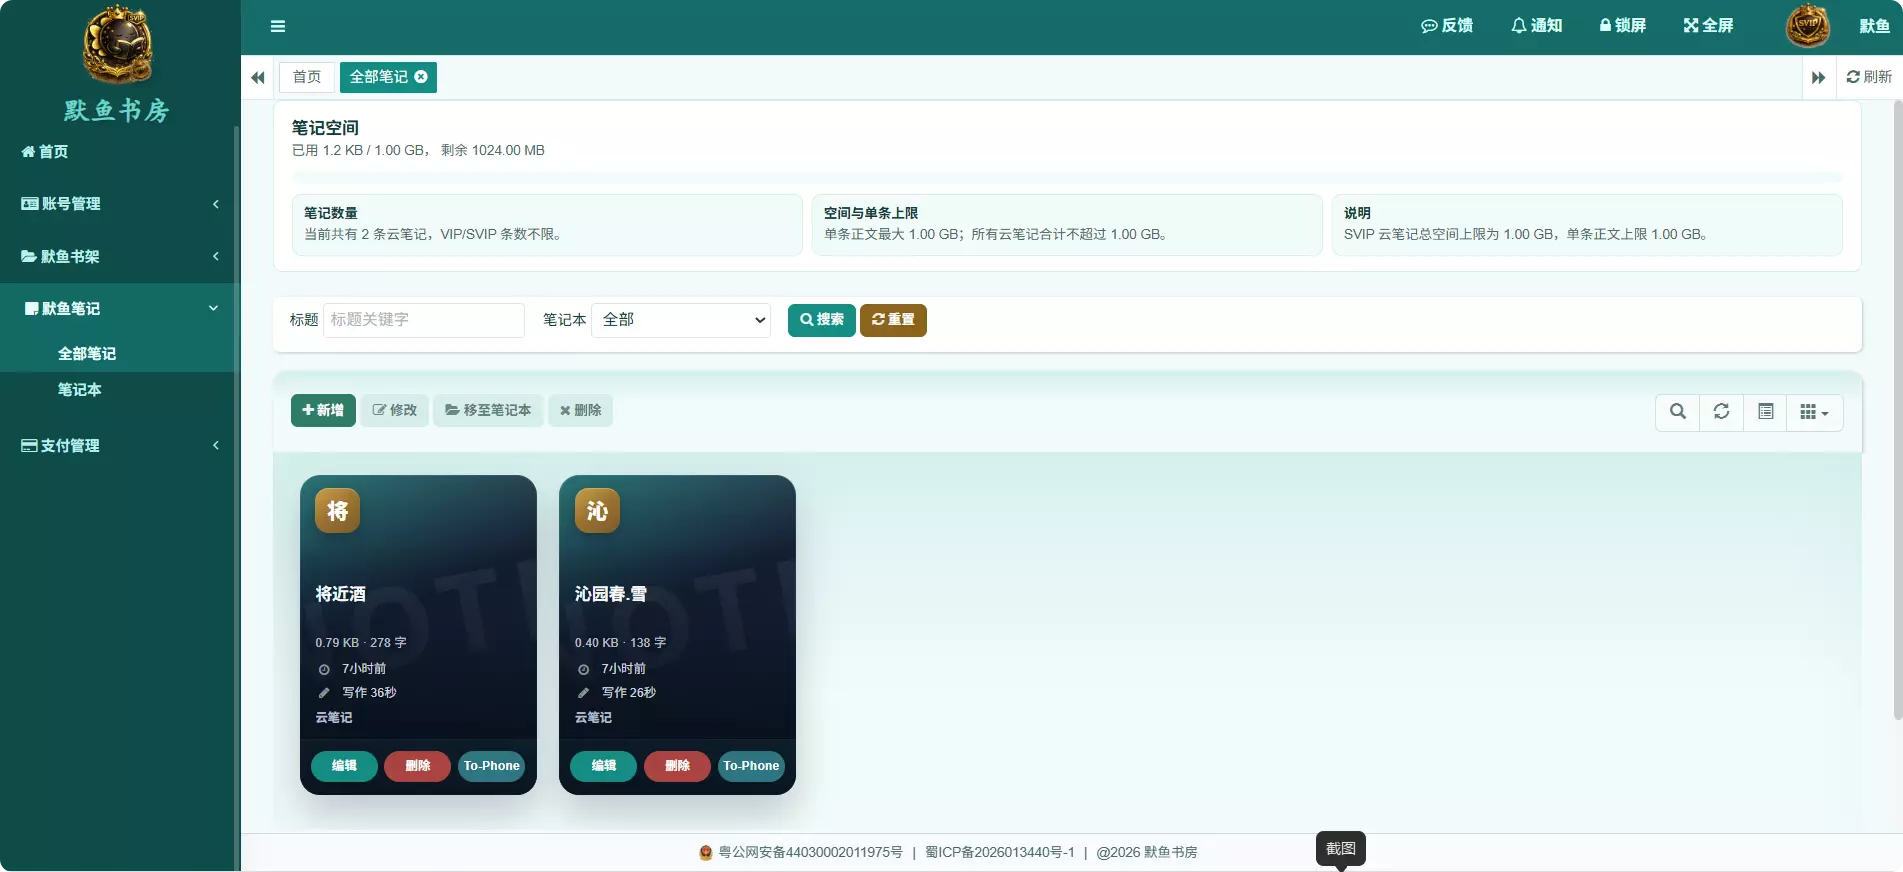Enter 全屏 fullscreen mode

pos(1708,26)
